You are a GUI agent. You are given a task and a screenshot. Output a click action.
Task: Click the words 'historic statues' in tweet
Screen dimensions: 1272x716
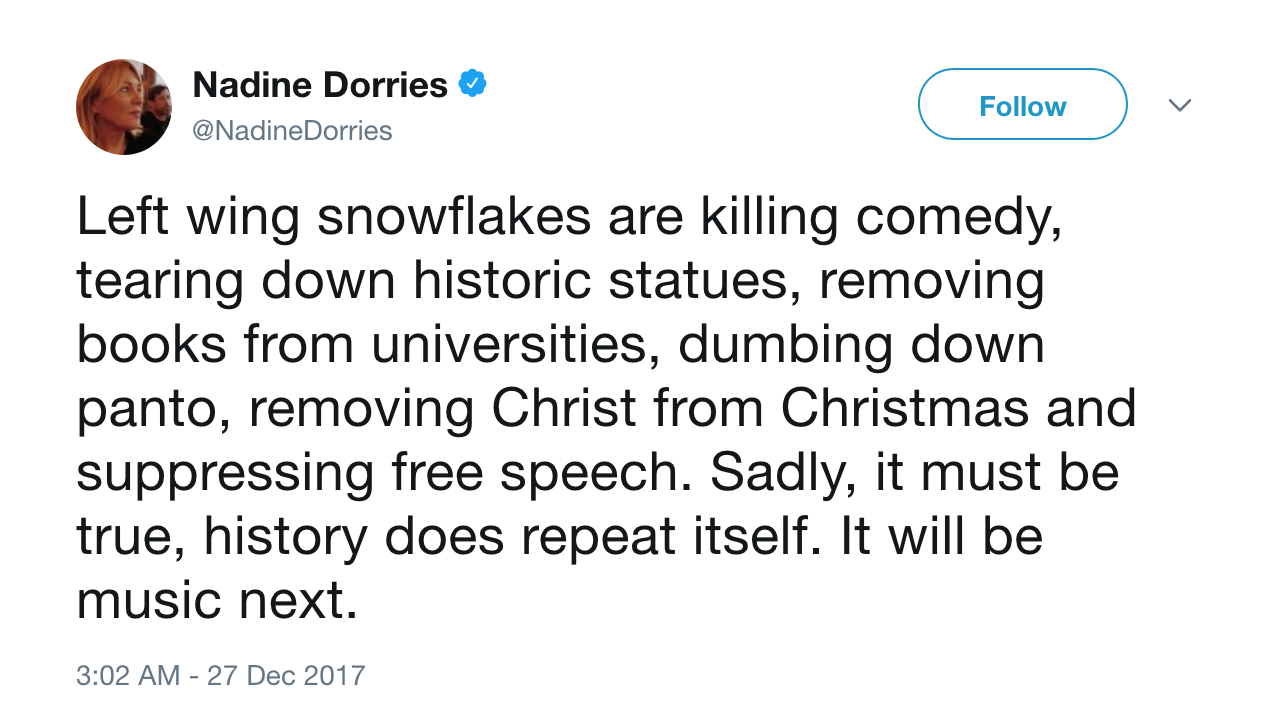click(x=606, y=281)
